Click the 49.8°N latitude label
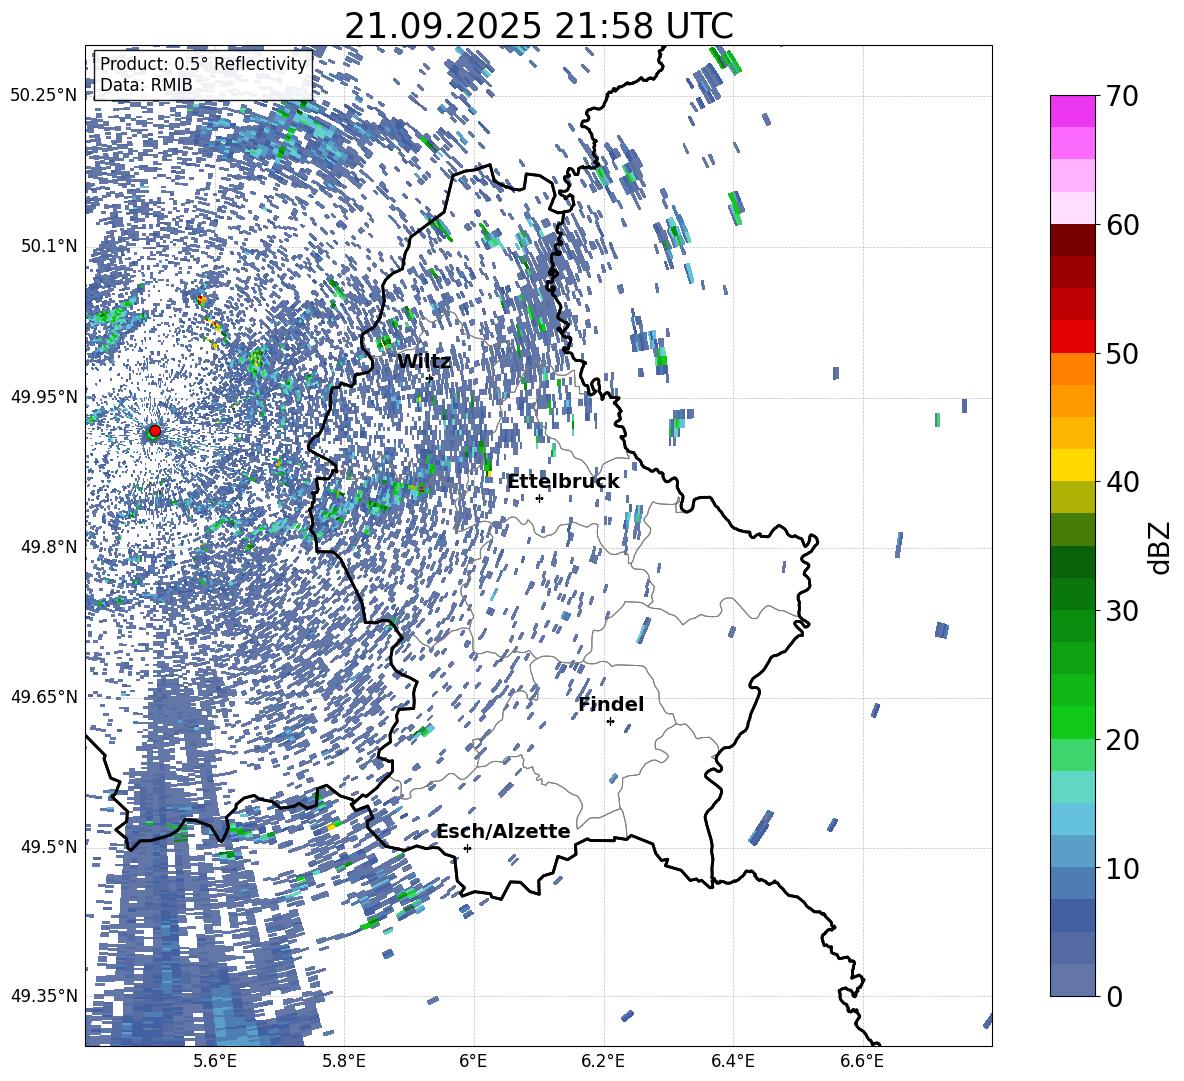This screenshot has width=1184, height=1081. click(48, 547)
